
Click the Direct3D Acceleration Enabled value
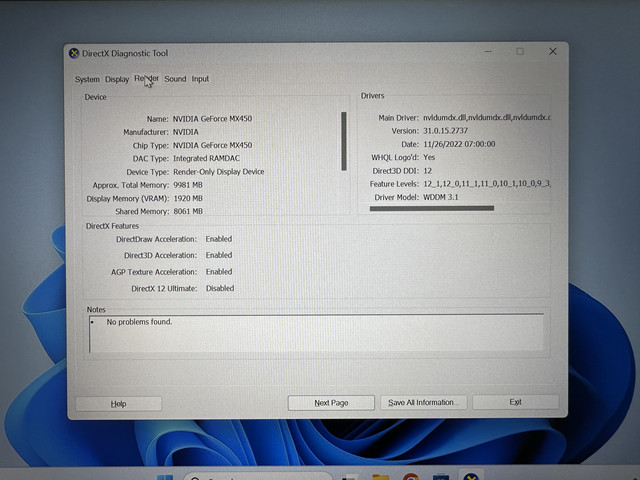coord(219,255)
